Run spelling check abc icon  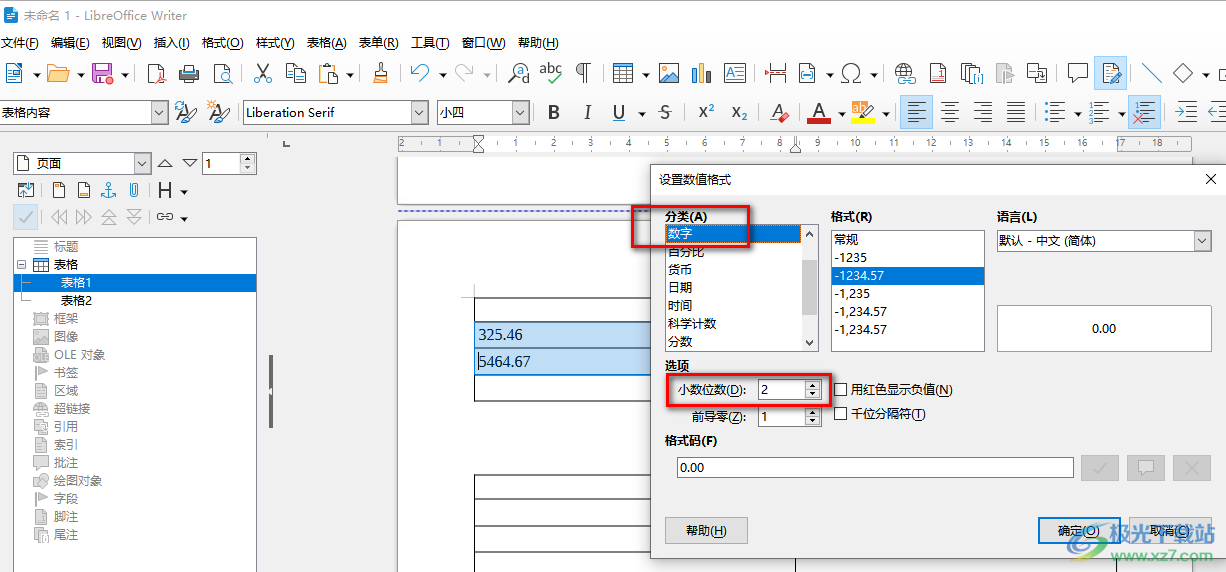pos(551,73)
